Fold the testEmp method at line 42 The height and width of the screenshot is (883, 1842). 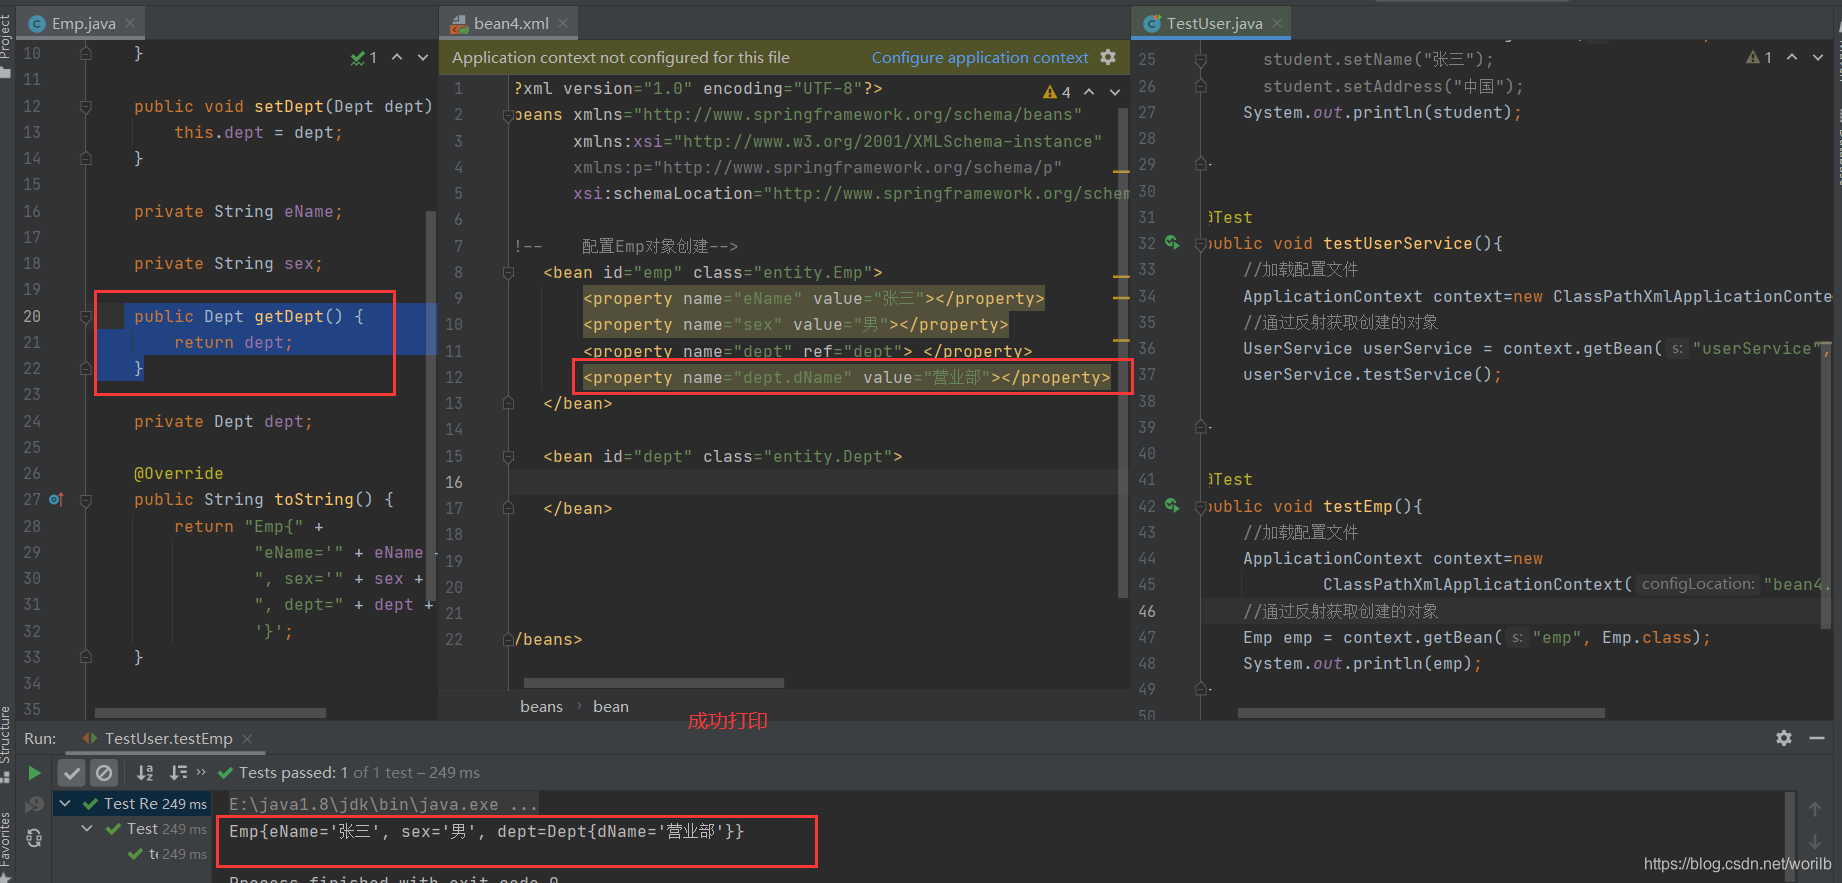pyautogui.click(x=1200, y=506)
